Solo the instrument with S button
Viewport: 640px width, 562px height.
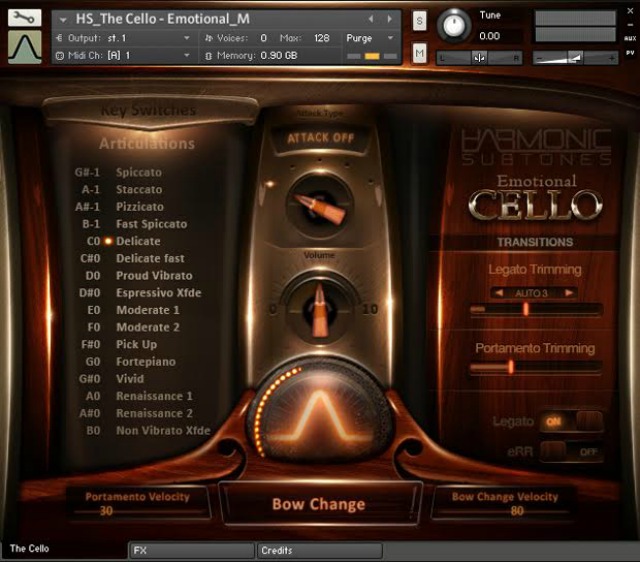point(419,21)
